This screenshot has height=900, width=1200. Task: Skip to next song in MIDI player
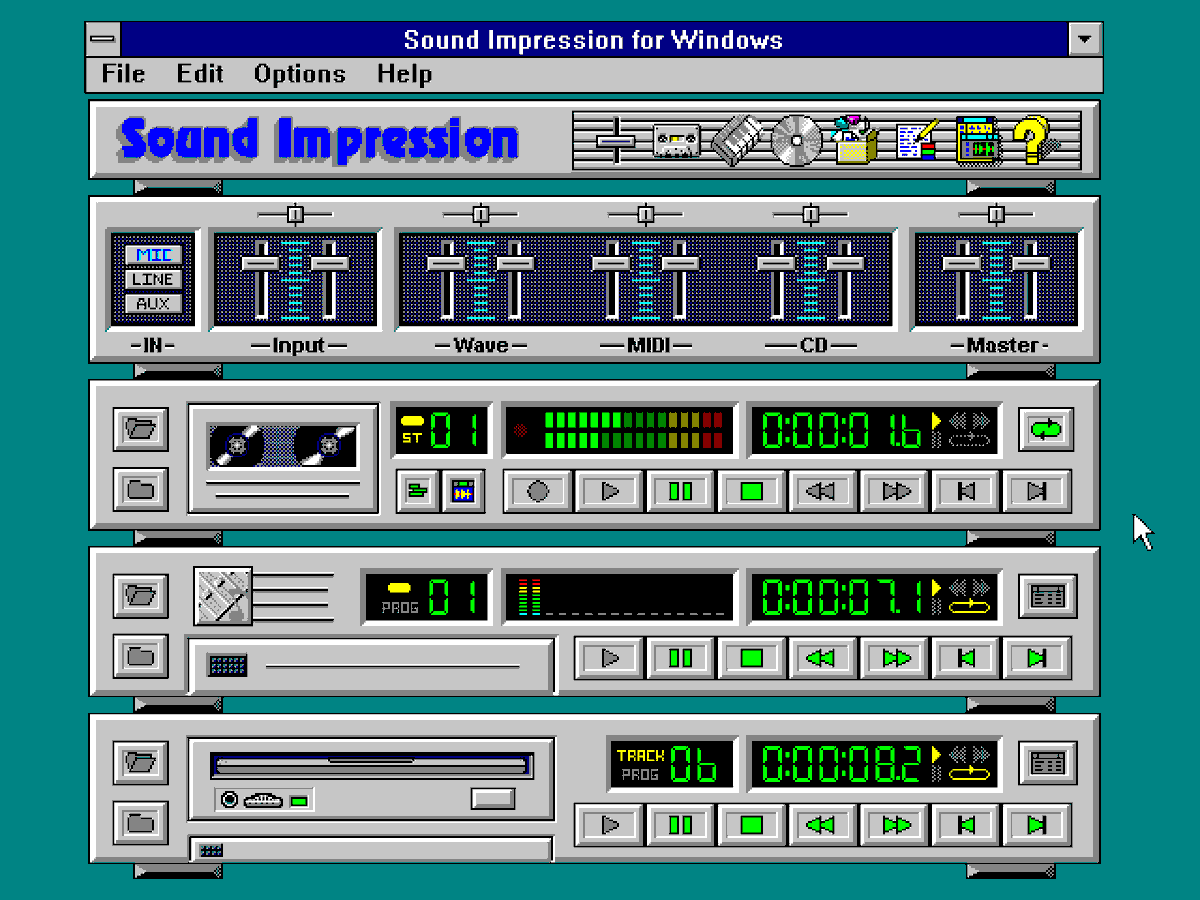pyautogui.click(x=1038, y=658)
